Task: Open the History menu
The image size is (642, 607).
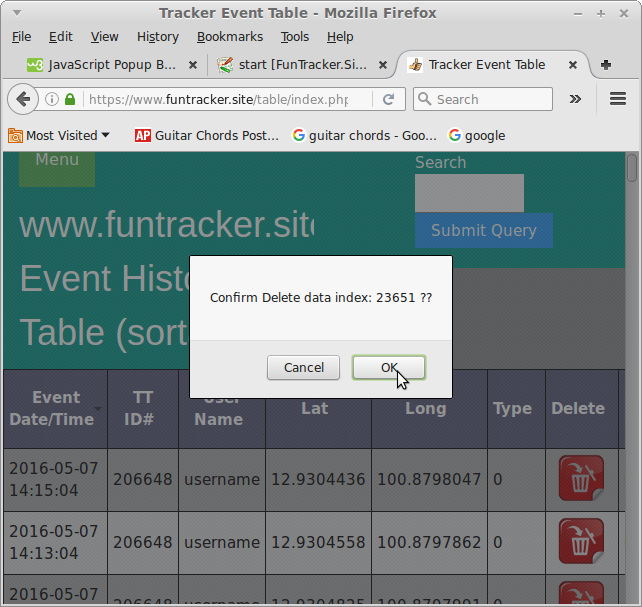Action: pyautogui.click(x=157, y=36)
